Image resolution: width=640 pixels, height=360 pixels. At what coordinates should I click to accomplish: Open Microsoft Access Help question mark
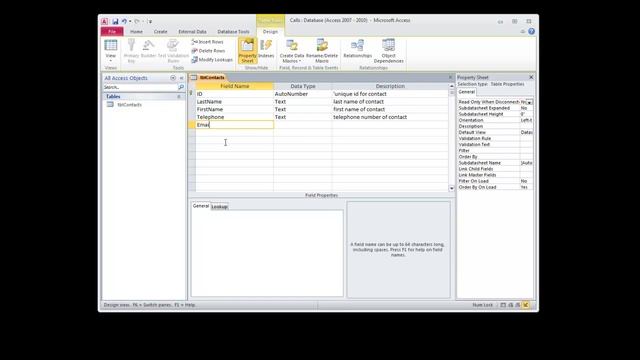click(531, 31)
